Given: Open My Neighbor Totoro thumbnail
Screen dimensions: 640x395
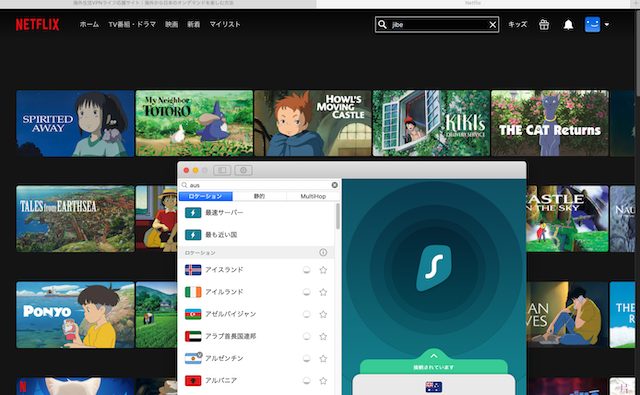Looking at the screenshot, I should coord(194,123).
